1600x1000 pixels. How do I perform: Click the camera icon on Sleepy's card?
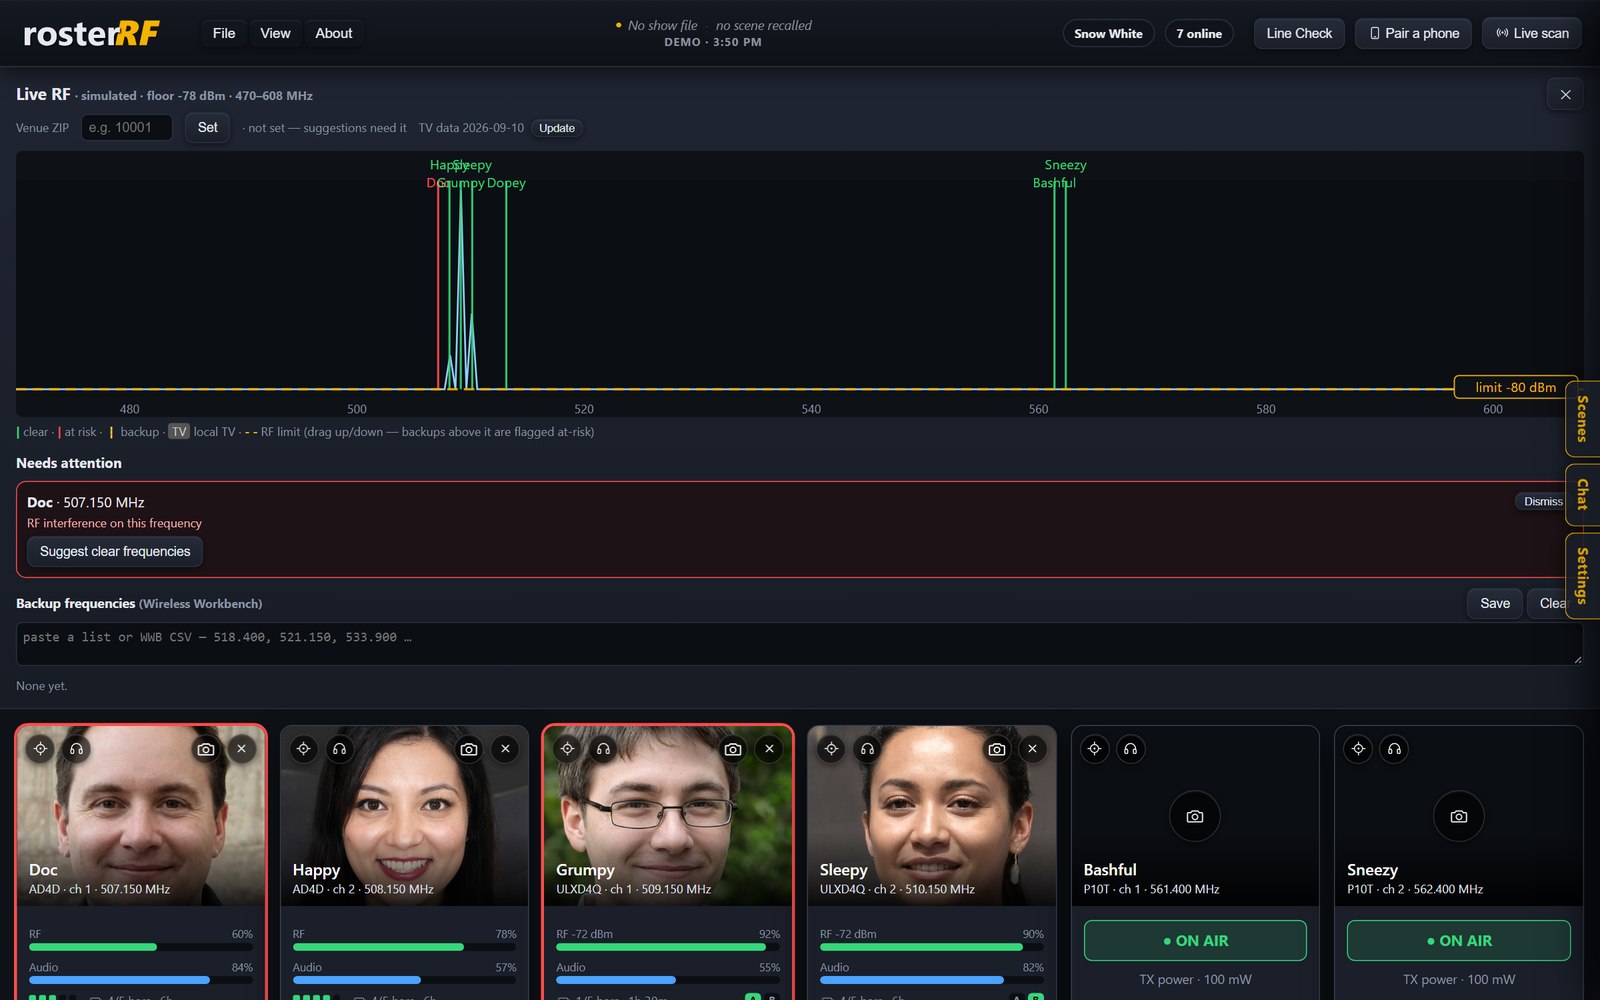pyautogui.click(x=997, y=749)
